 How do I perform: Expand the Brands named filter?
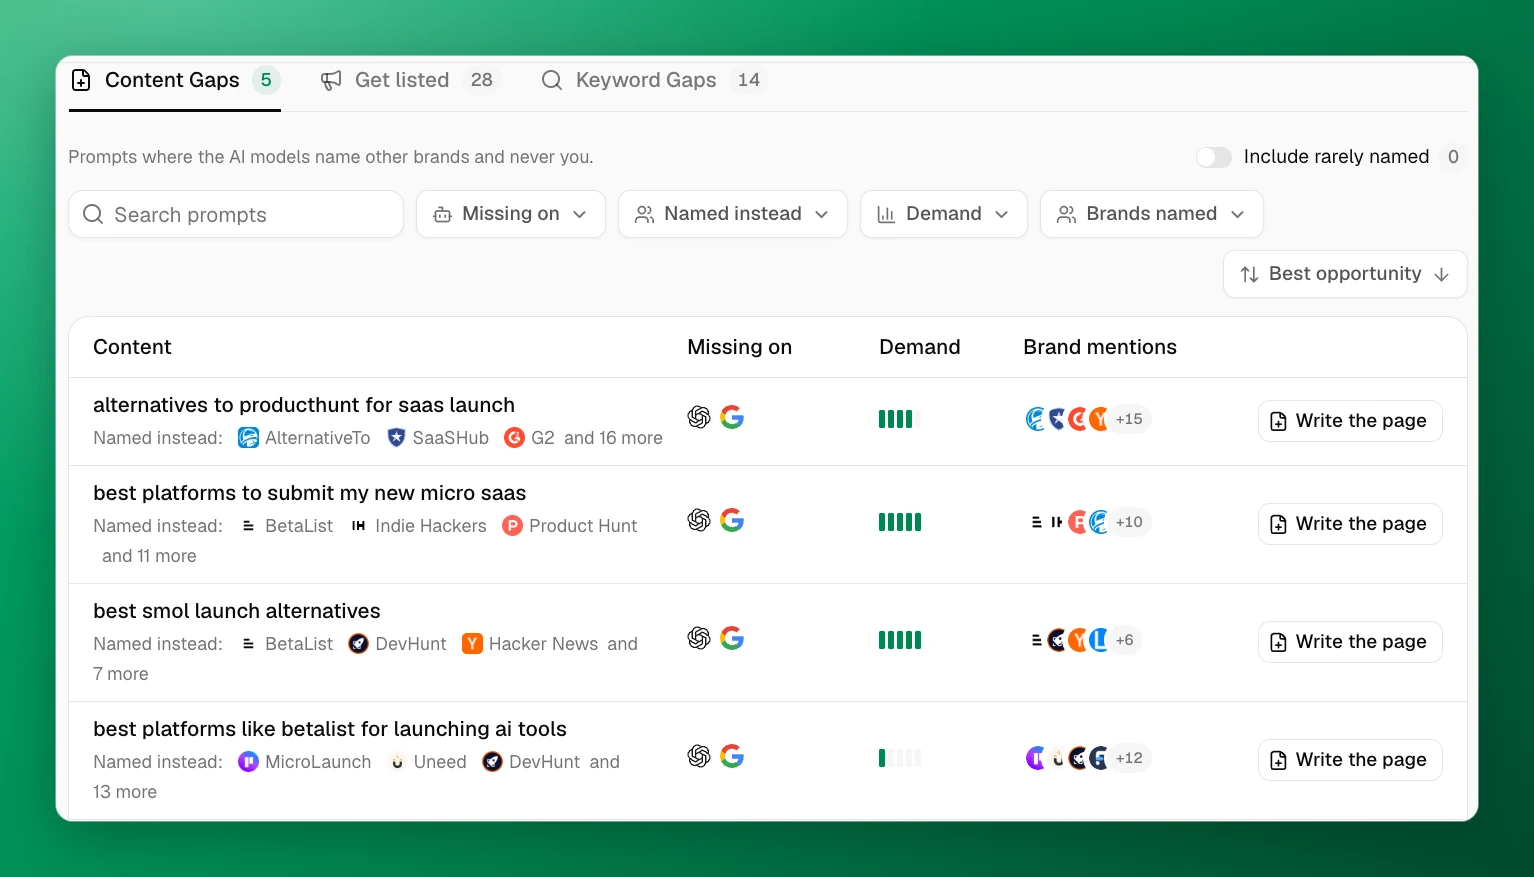(x=1152, y=214)
